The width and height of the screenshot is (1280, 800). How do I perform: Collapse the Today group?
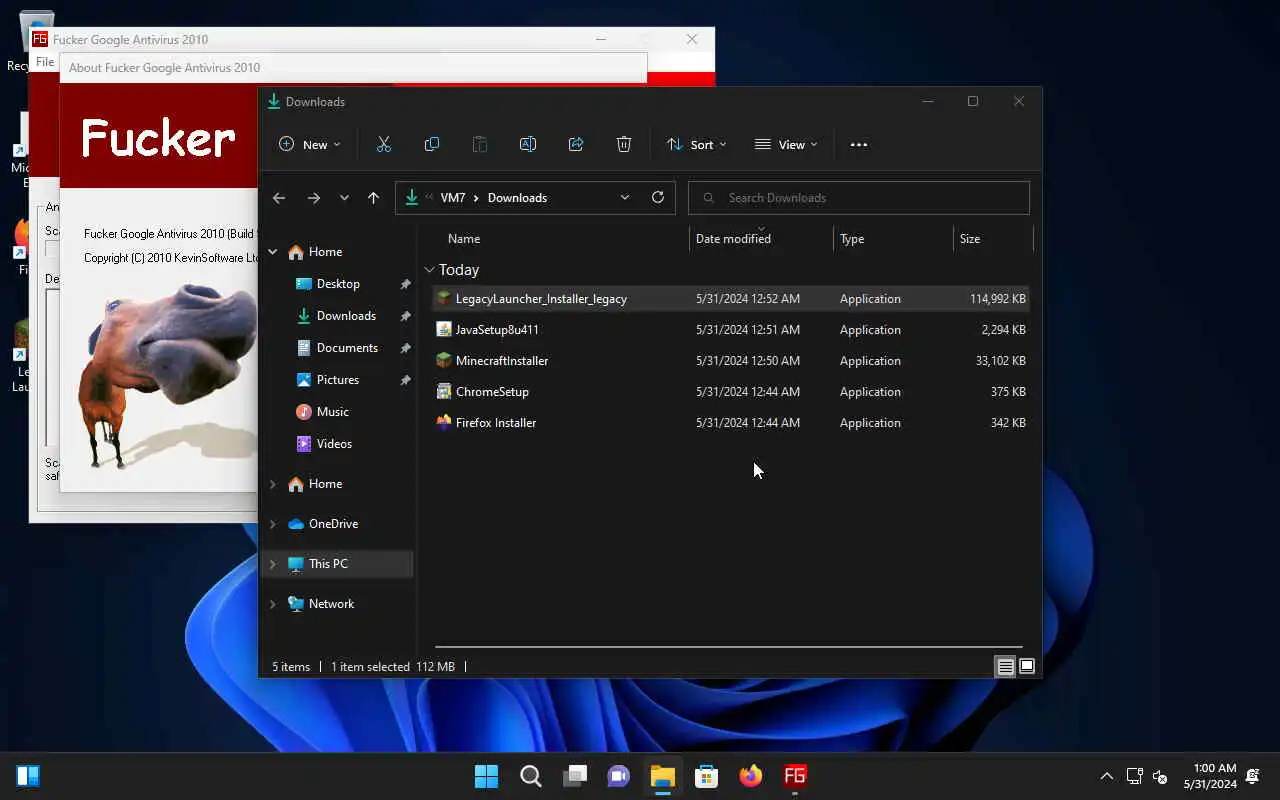[429, 270]
